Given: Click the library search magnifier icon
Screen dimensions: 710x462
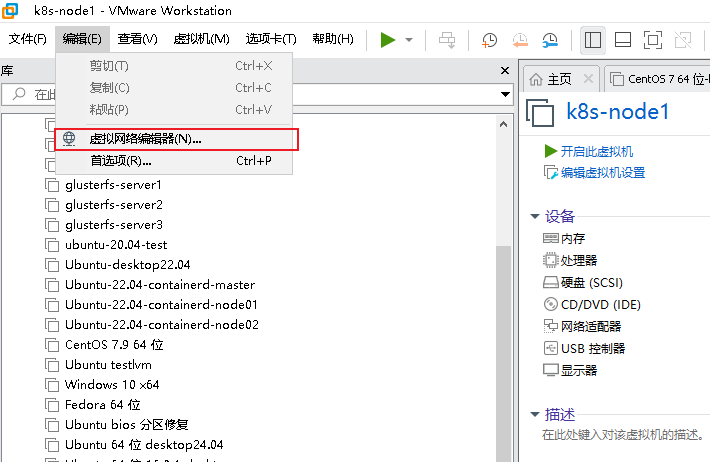Looking at the screenshot, I should click(19, 94).
